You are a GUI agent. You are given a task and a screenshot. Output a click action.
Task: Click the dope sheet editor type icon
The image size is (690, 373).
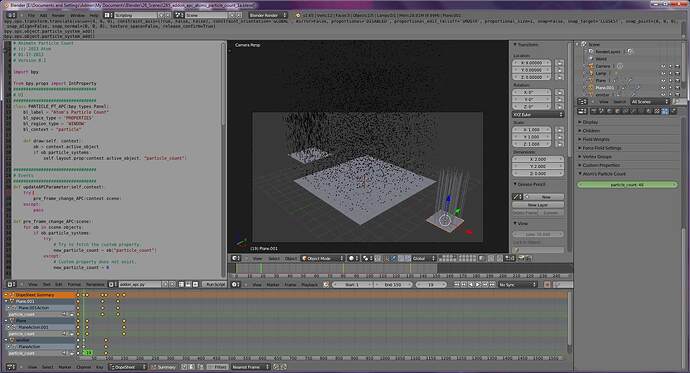point(11,367)
